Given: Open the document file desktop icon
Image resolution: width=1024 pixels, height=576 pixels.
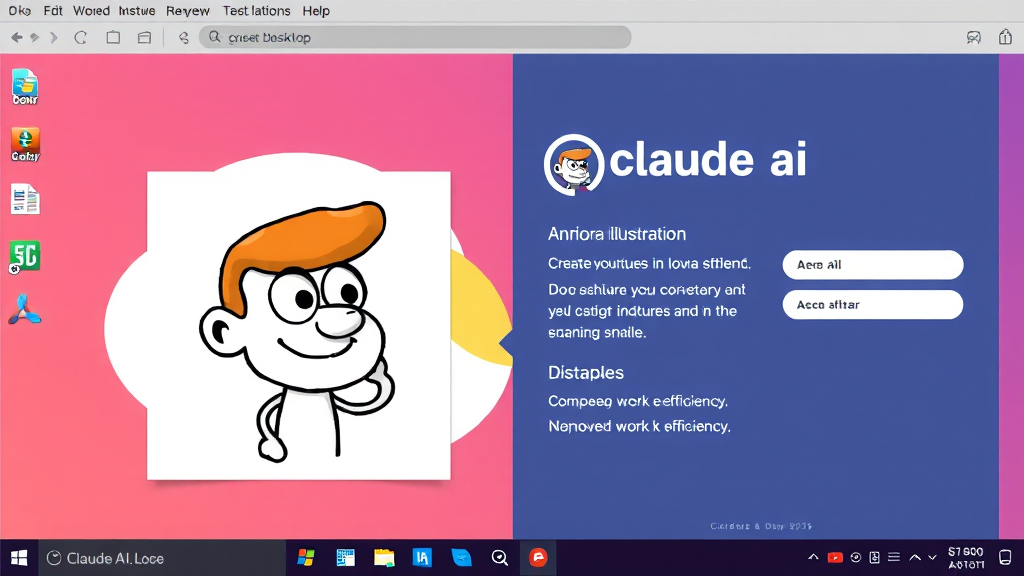Looking at the screenshot, I should point(24,199).
